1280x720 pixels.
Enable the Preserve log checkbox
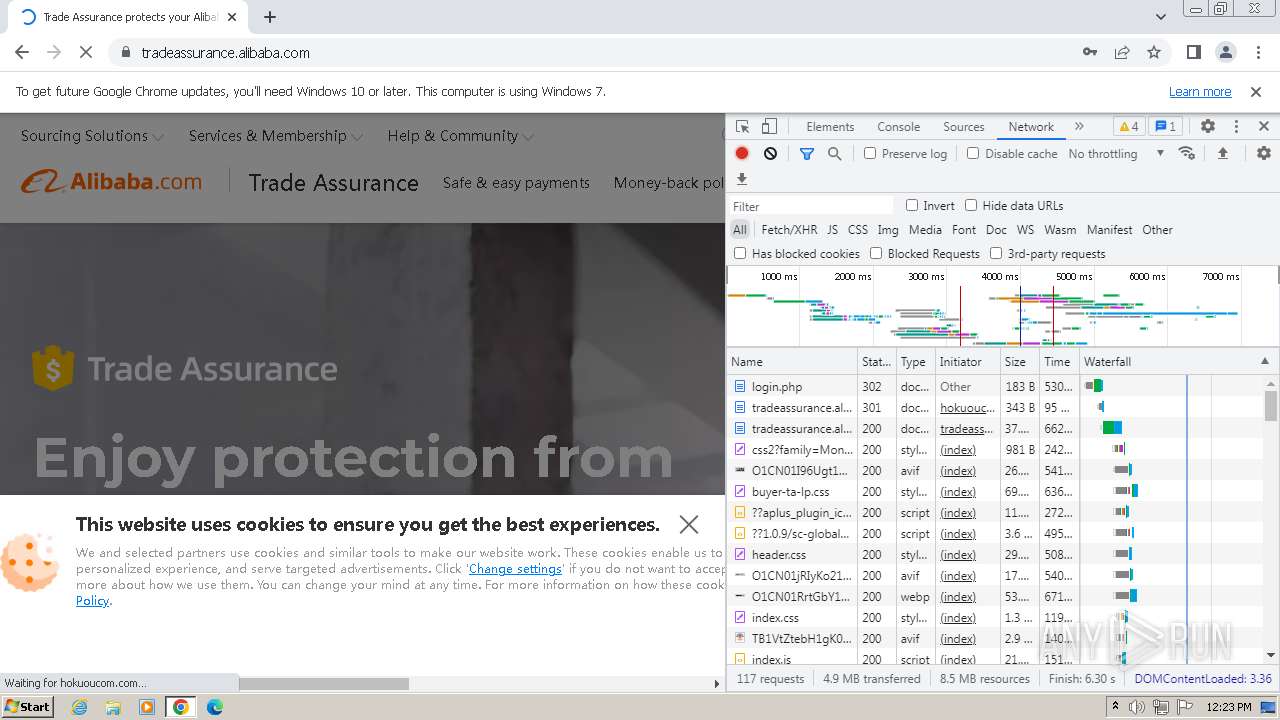click(x=870, y=154)
